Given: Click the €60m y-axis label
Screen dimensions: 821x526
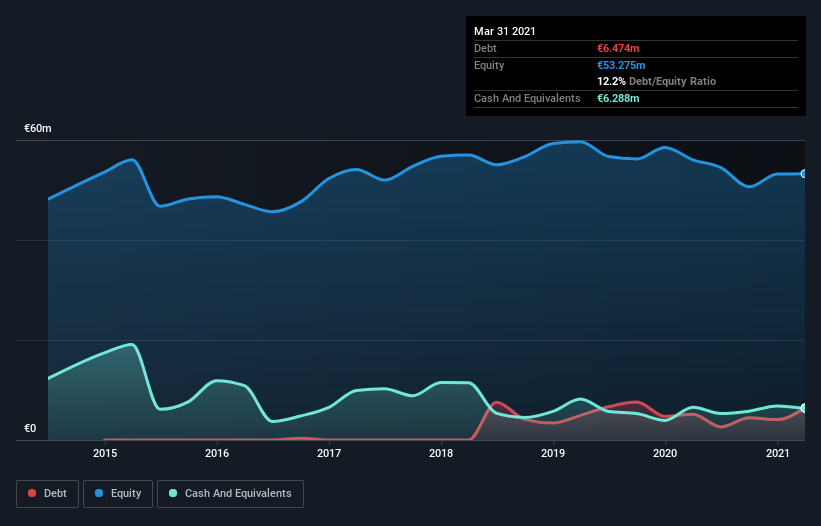Looking at the screenshot, I should click(38, 128).
